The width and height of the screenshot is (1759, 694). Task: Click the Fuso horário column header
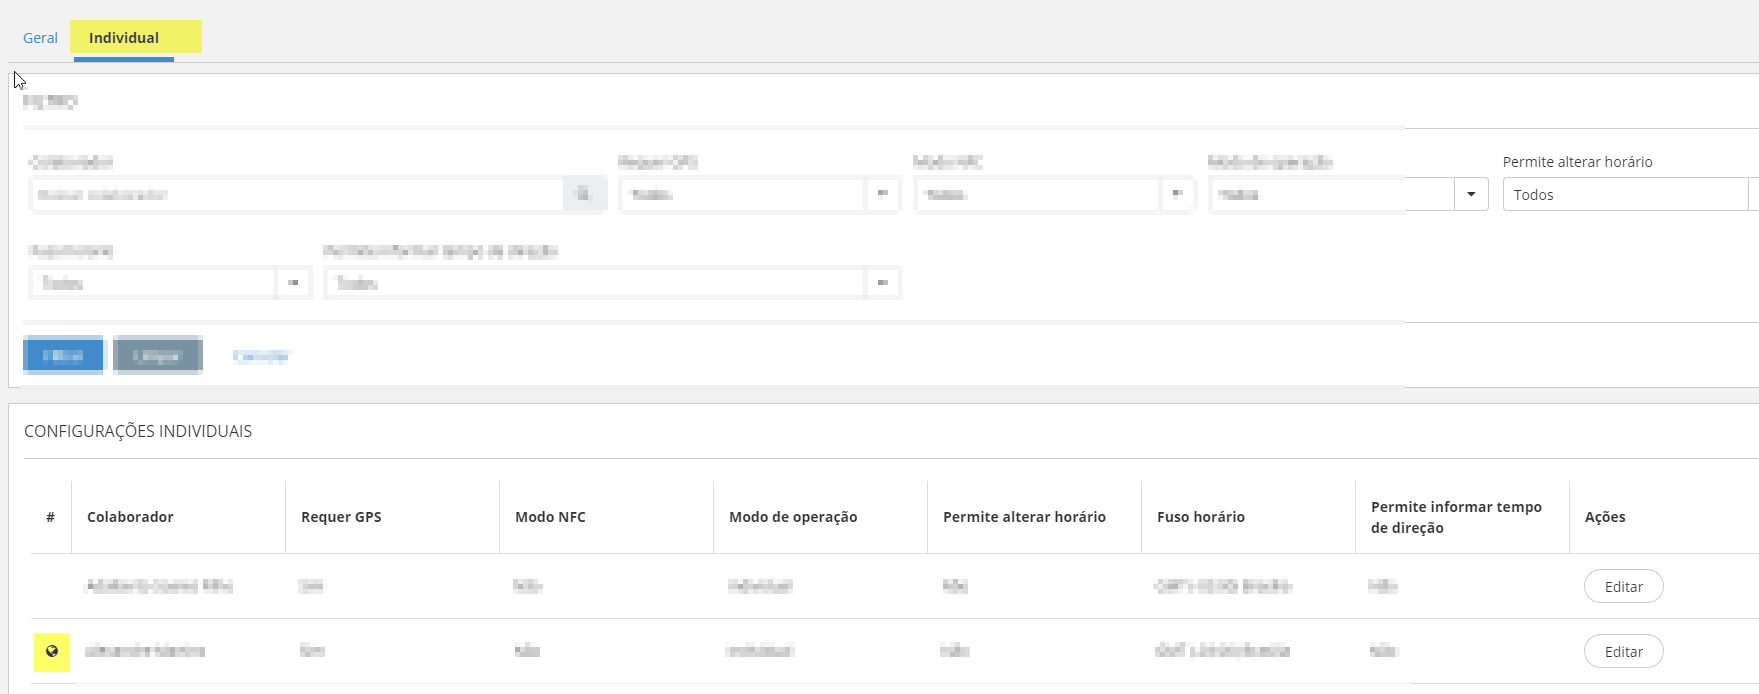click(x=1200, y=517)
